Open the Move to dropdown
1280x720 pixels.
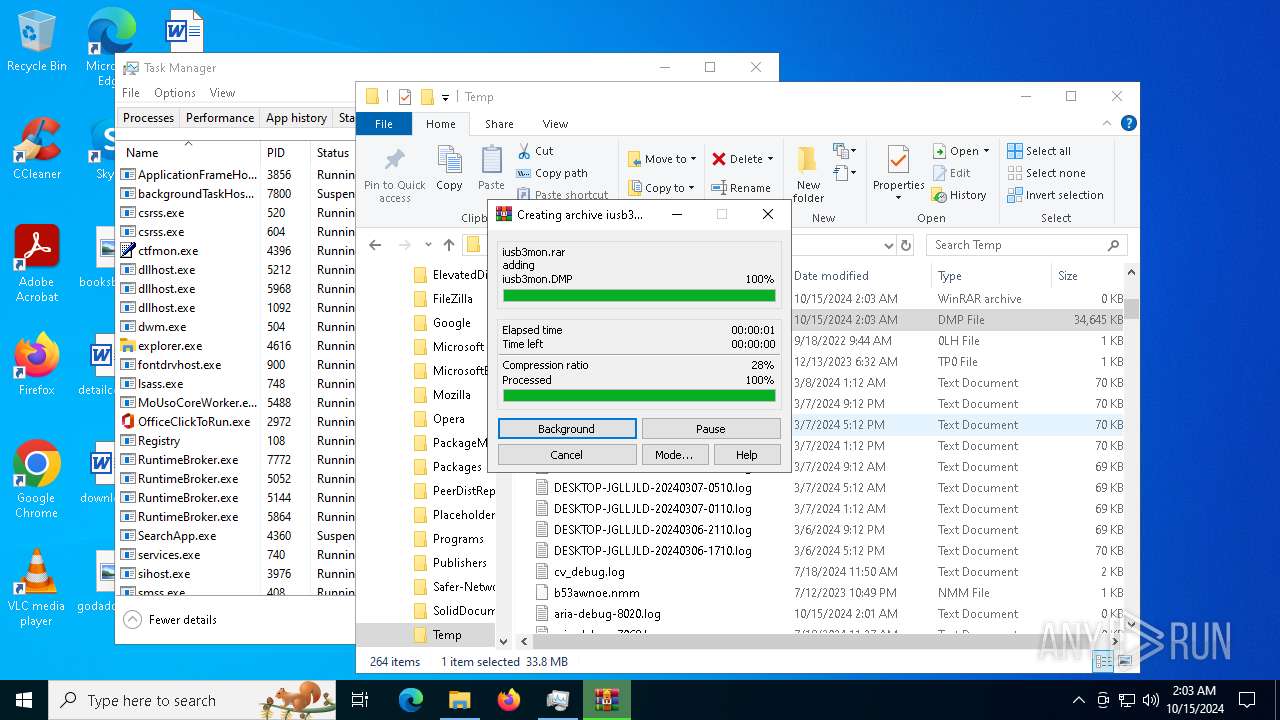coord(663,159)
